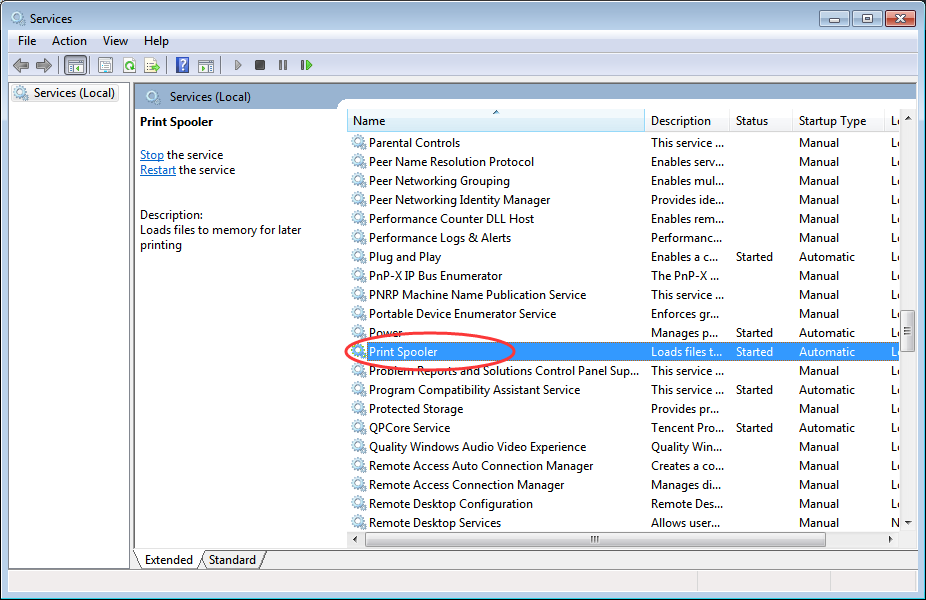This screenshot has width=926, height=600.
Task: Switch to the Standard tab
Action: [232, 560]
